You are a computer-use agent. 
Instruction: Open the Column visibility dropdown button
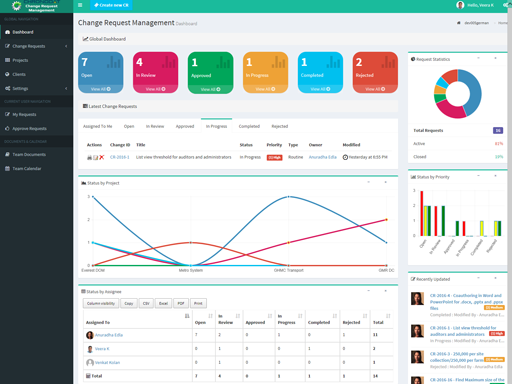pyautogui.click(x=101, y=303)
